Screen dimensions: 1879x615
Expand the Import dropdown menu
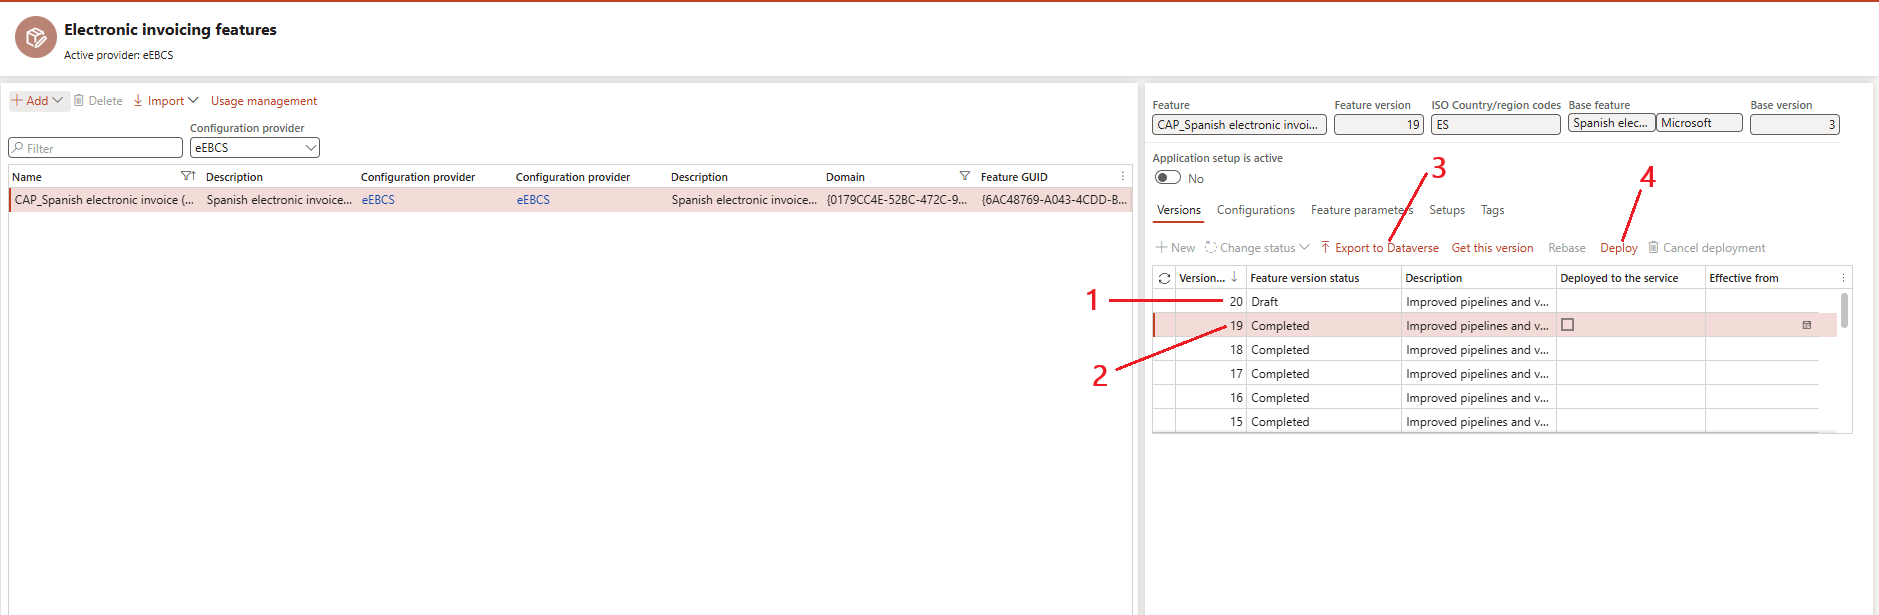(193, 100)
